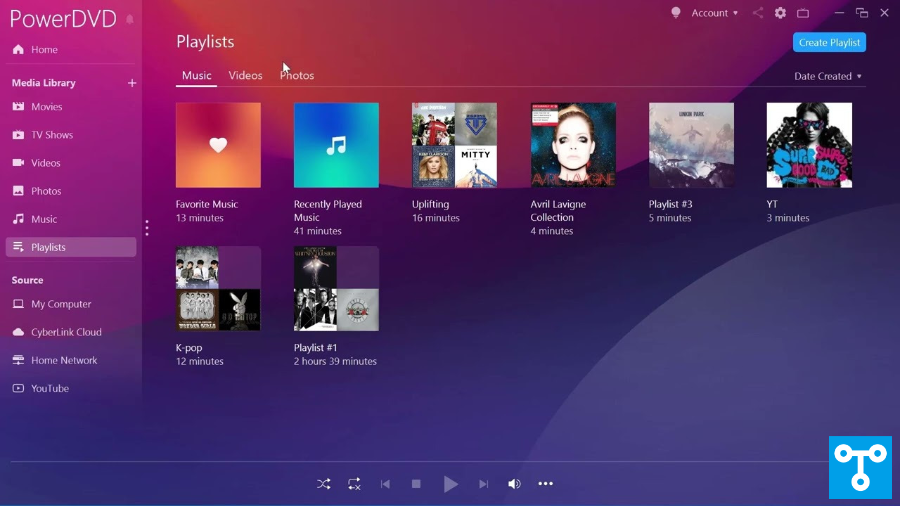Screen dimensions: 900x506
Task: Select Playlists in the sidebar
Action: [71, 247]
